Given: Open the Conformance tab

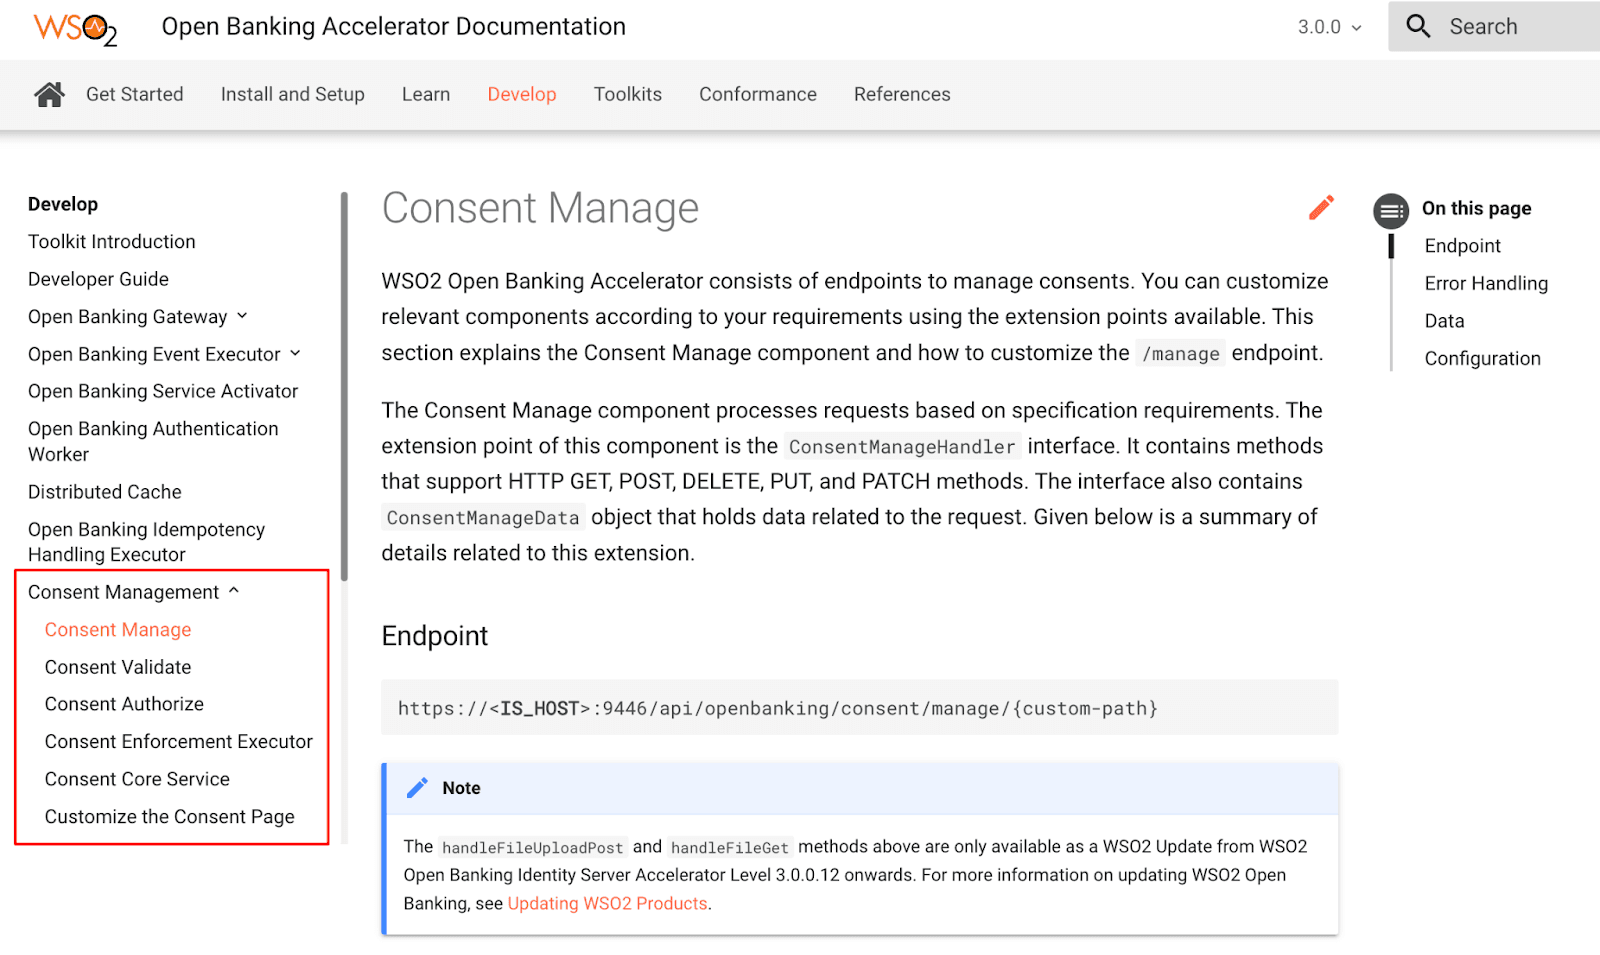Looking at the screenshot, I should (757, 94).
